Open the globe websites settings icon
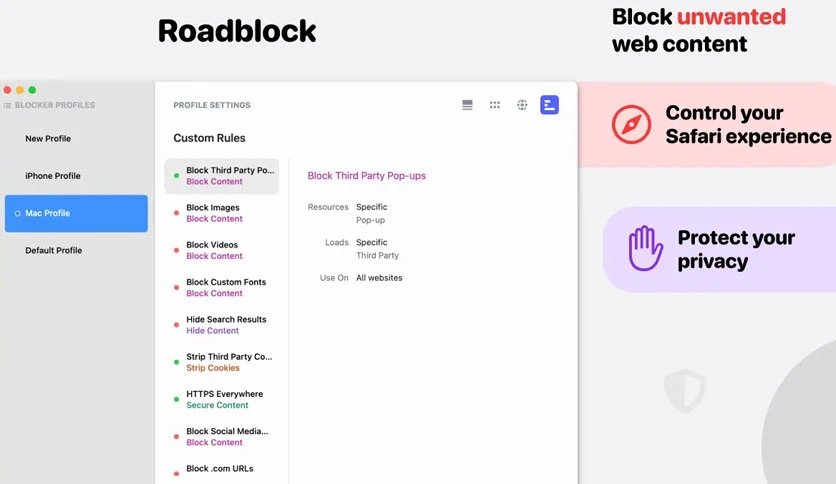Image resolution: width=836 pixels, height=484 pixels. [522, 105]
